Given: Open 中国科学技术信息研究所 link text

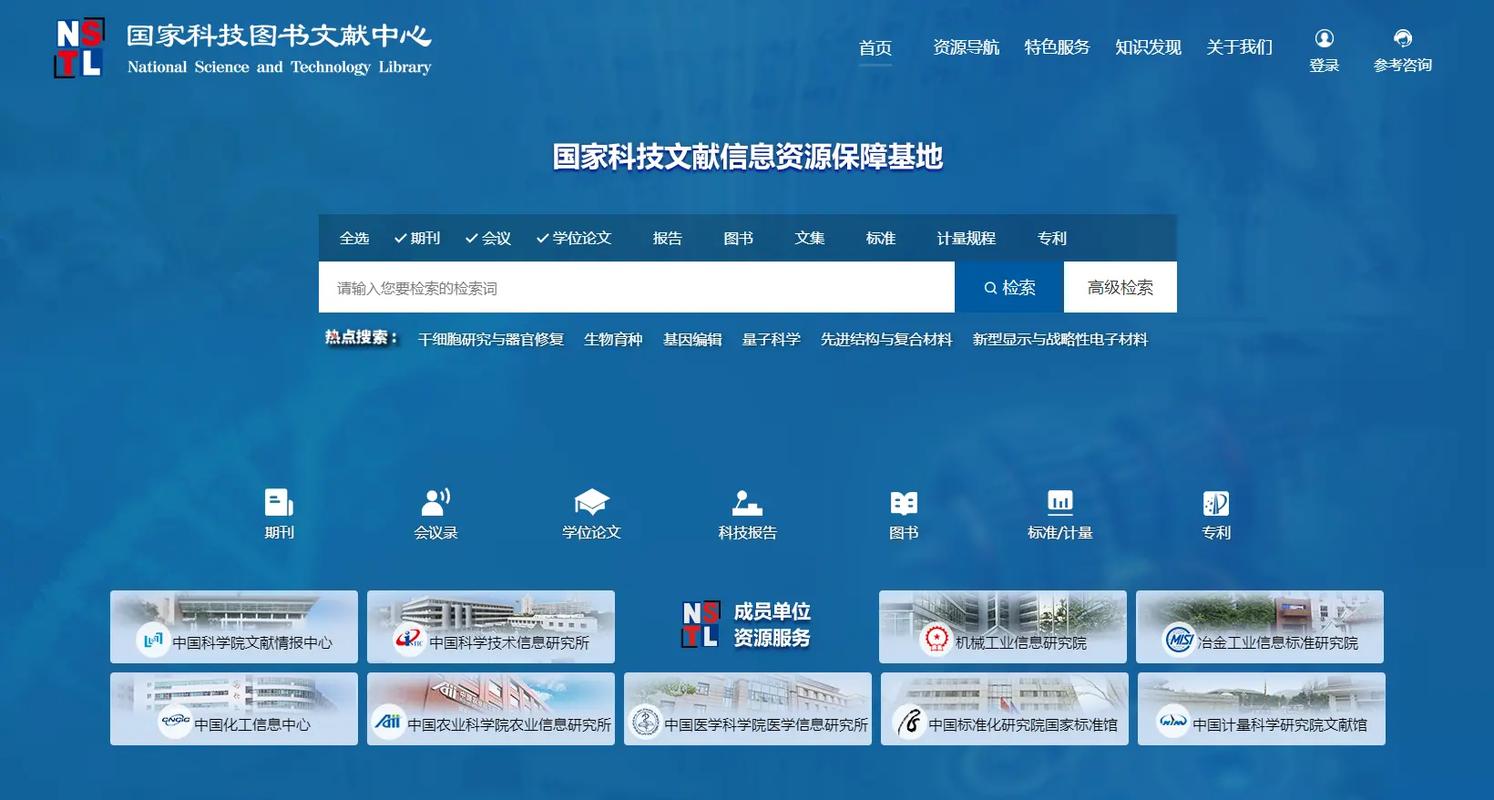Looking at the screenshot, I should tap(509, 642).
